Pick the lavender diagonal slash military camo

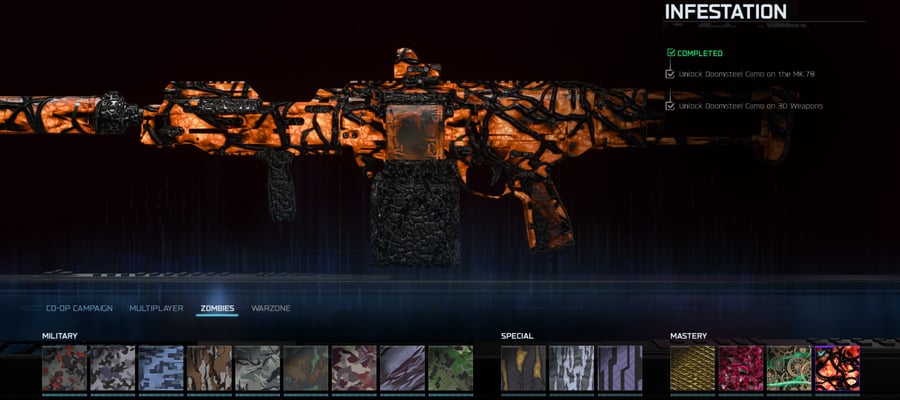tap(402, 368)
